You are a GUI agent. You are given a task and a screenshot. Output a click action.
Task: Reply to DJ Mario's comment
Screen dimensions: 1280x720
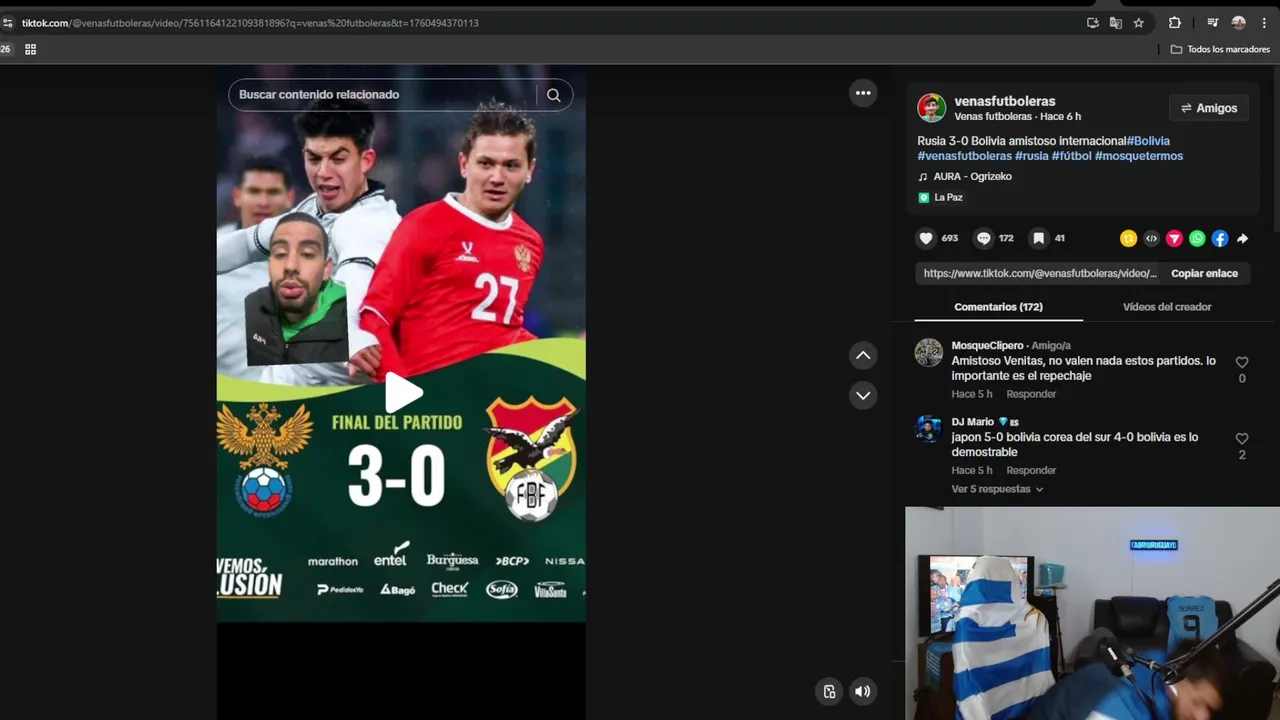click(1031, 470)
